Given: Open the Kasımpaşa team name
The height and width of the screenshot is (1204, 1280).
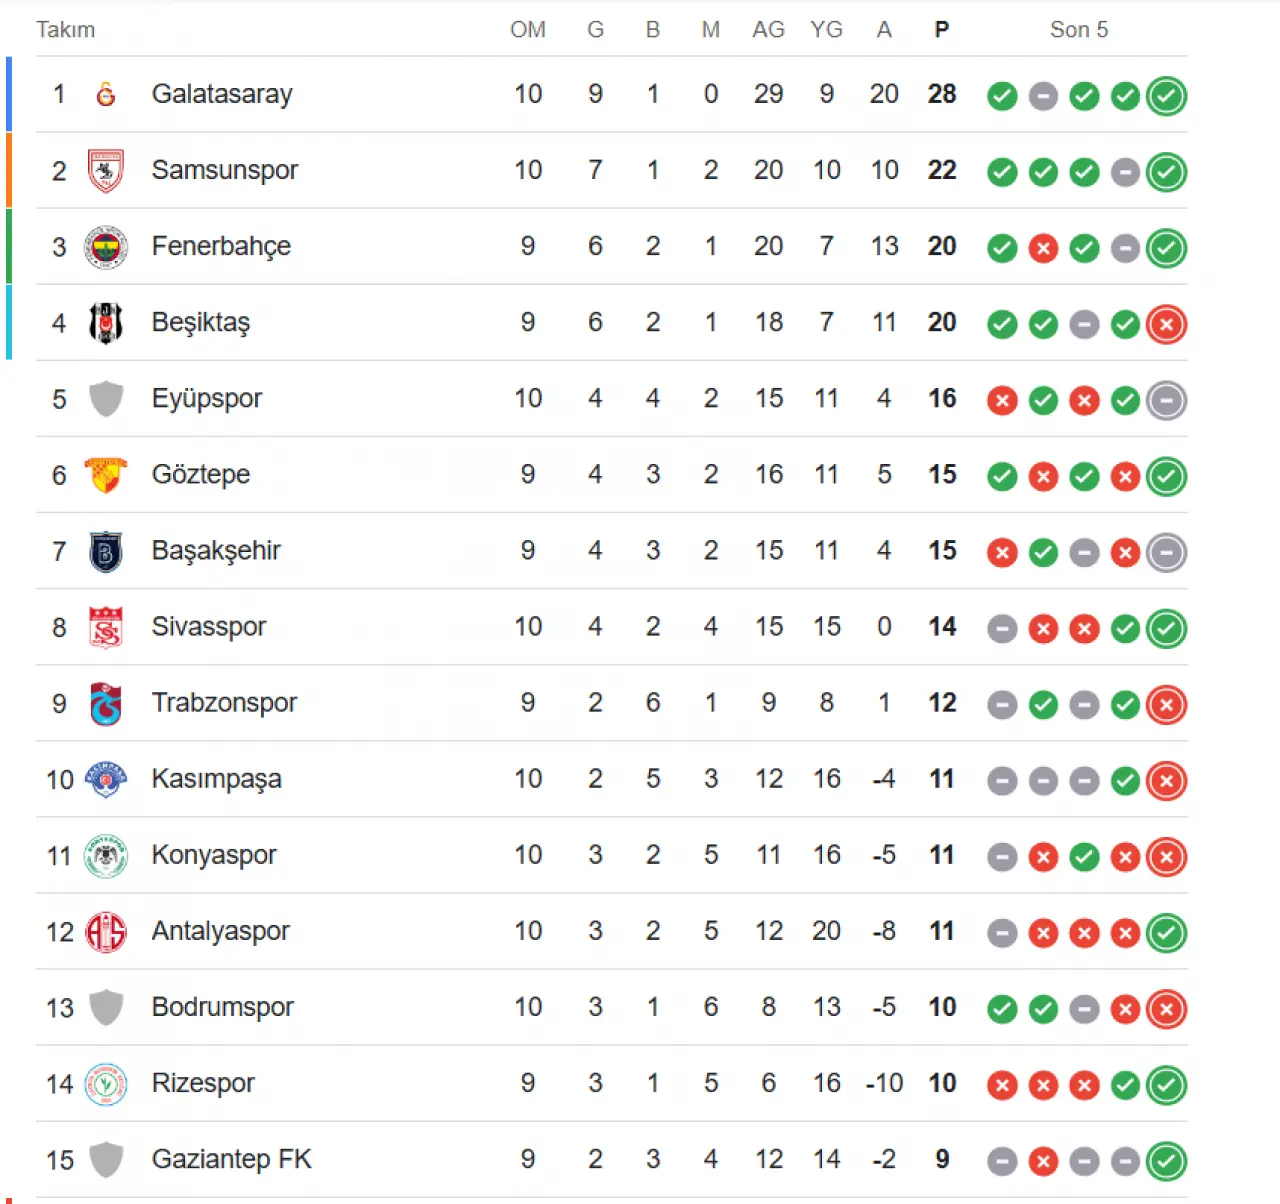Looking at the screenshot, I should point(216,779).
